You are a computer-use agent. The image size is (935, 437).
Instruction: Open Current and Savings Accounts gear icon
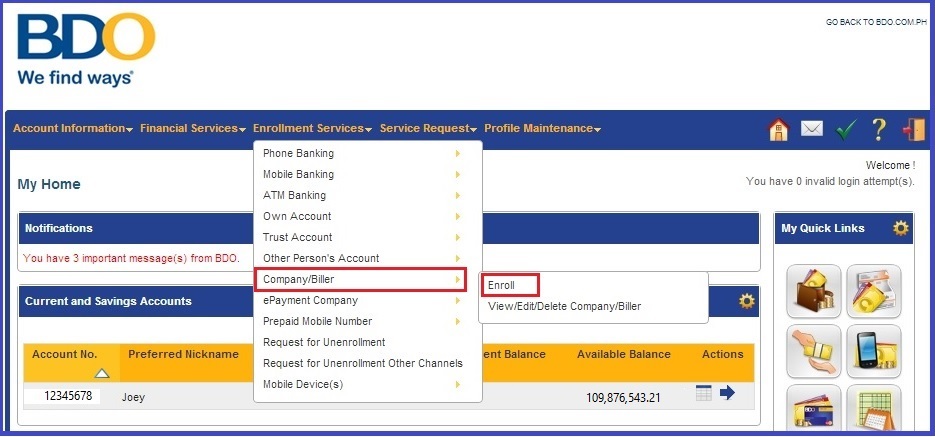[747, 301]
